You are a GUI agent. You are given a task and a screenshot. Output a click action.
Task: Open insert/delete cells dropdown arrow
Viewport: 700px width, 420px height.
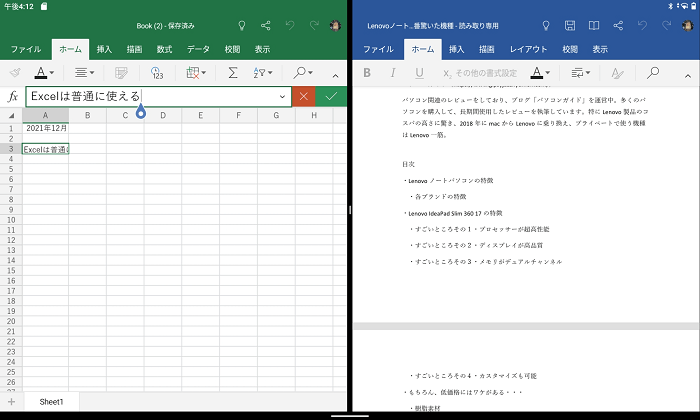[204, 73]
